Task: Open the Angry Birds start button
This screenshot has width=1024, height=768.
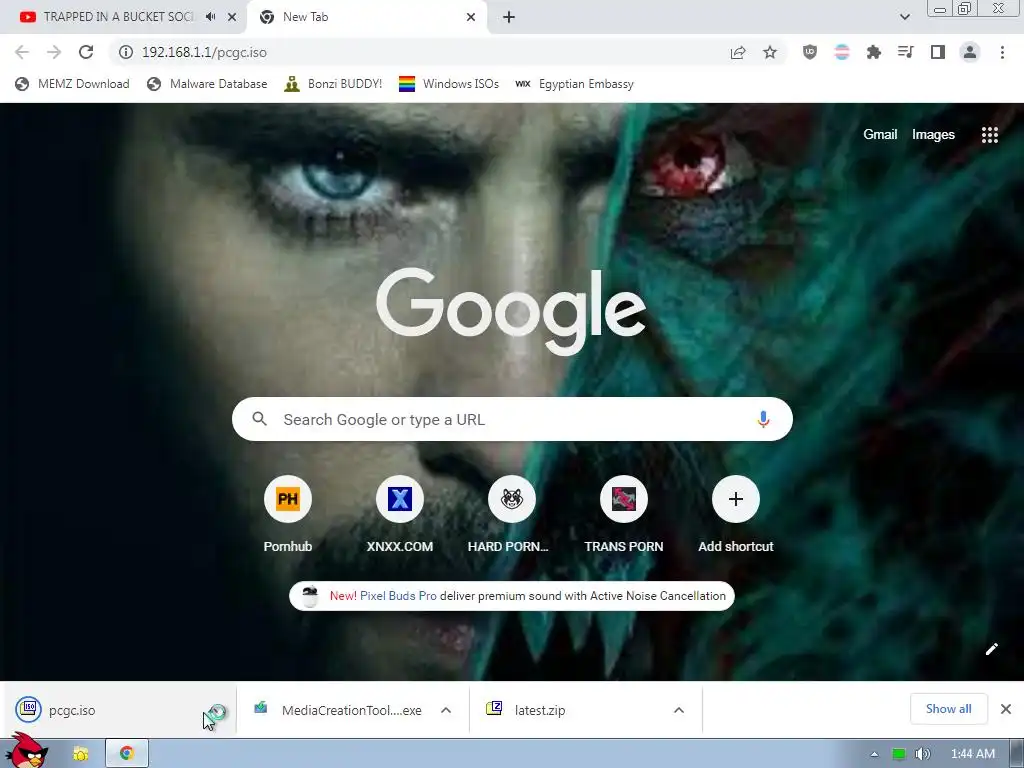Action: click(26, 750)
